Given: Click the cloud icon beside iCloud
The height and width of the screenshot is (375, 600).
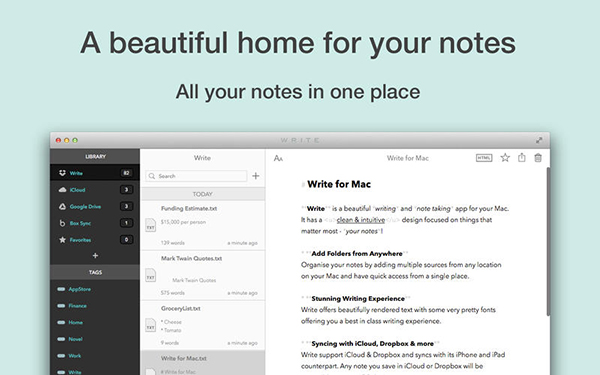Looking at the screenshot, I should click(62, 190).
